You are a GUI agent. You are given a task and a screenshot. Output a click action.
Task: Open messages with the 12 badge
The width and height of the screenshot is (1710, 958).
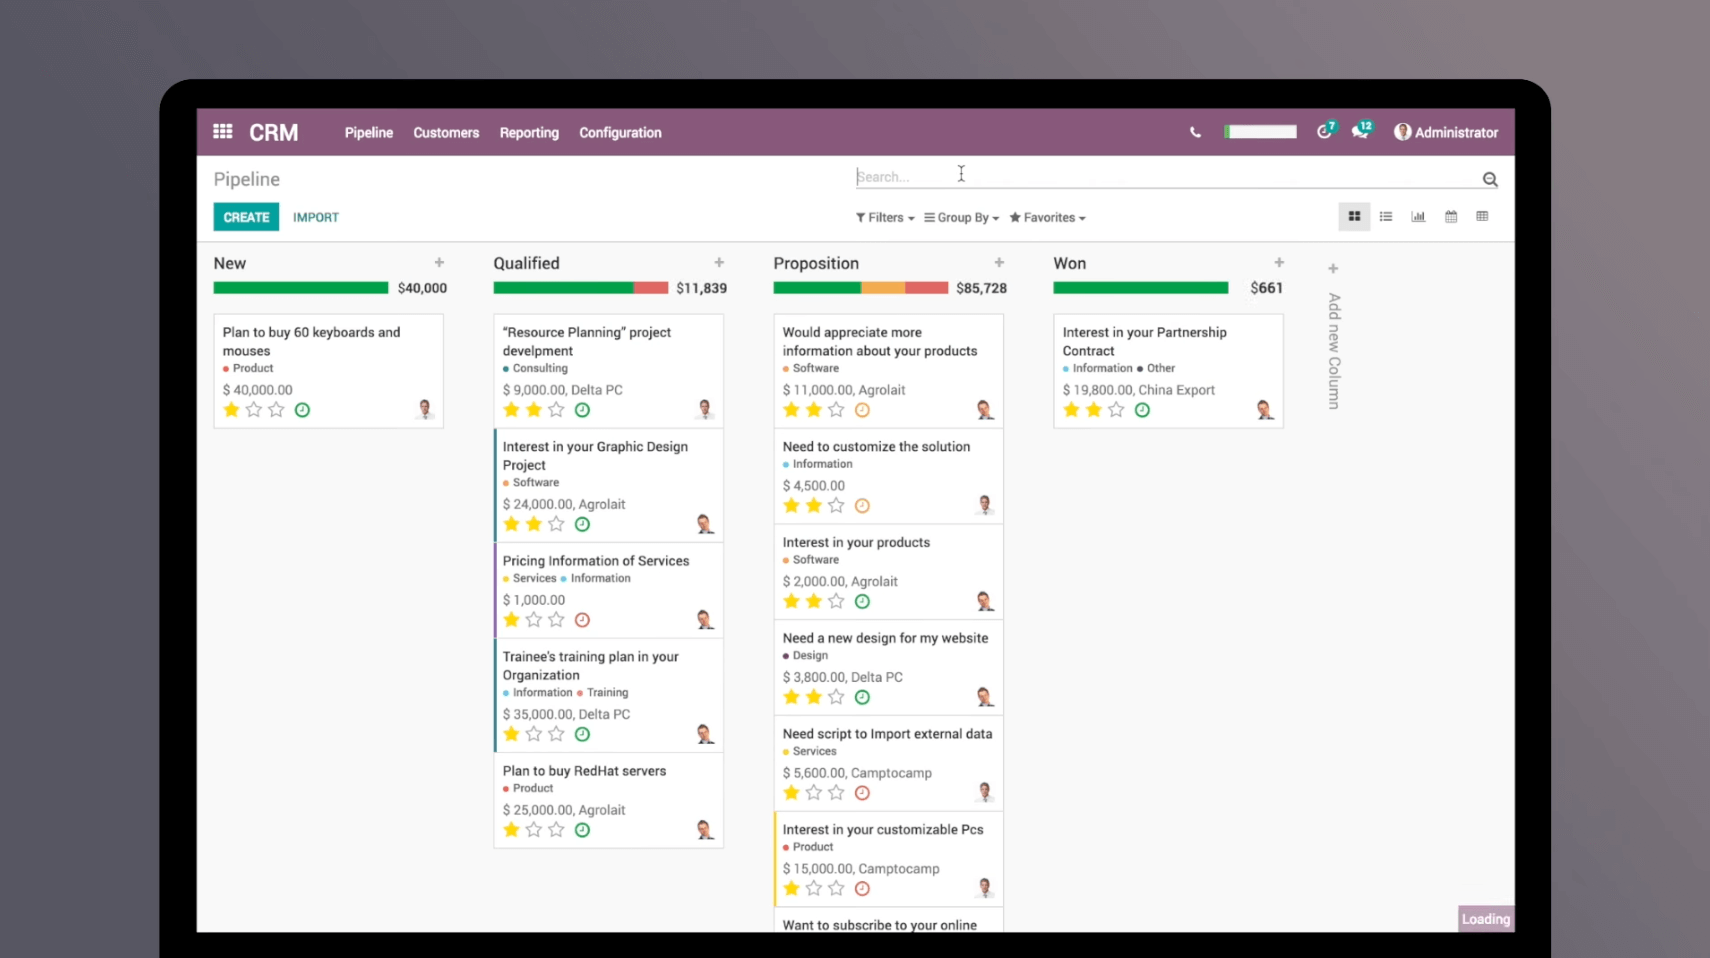1360,131
